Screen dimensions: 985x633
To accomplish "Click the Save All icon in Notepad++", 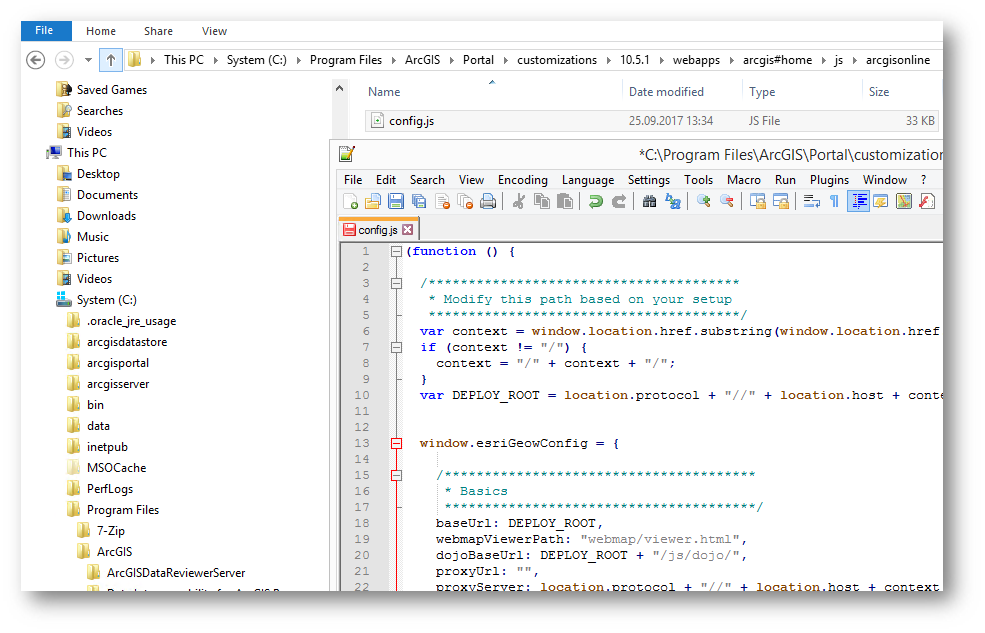I will [x=419, y=201].
